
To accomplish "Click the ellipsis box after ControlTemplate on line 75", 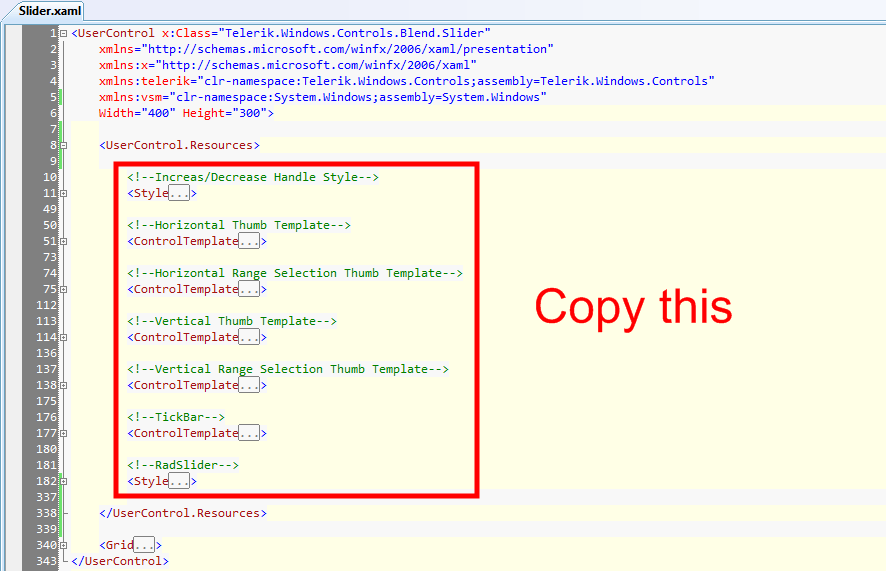I will tap(249, 289).
